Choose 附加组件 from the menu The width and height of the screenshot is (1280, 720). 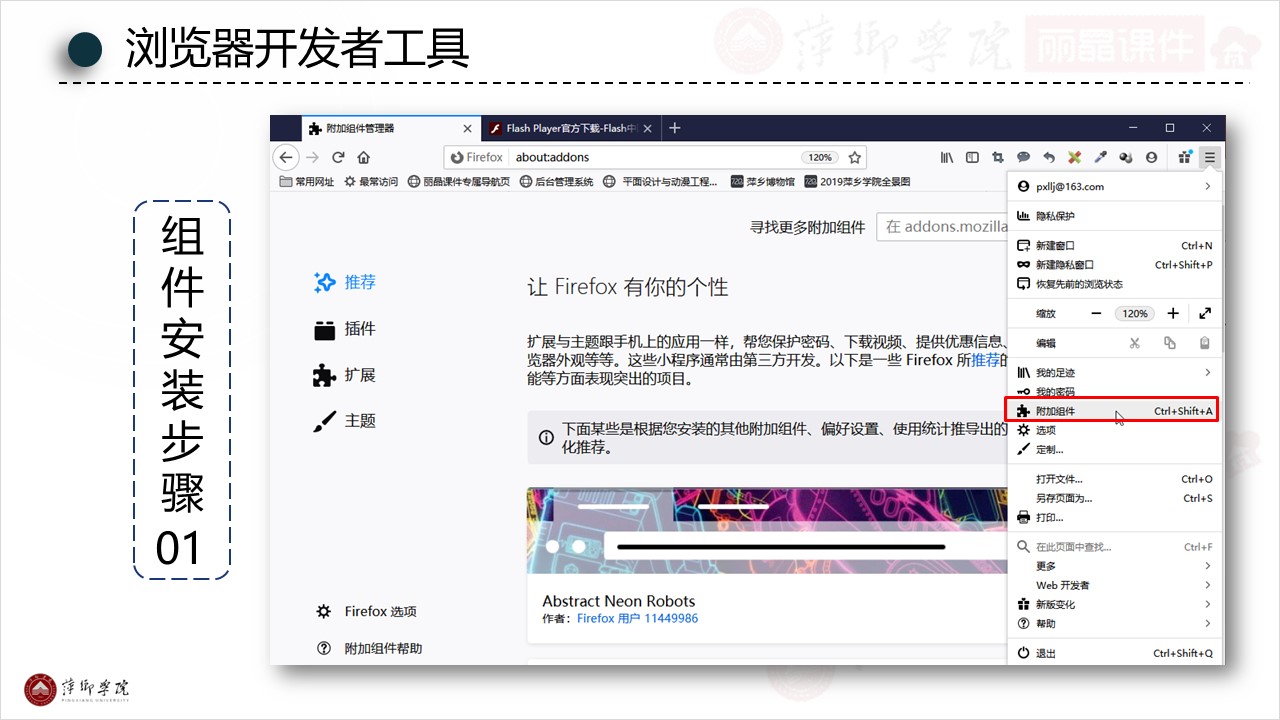click(1114, 411)
